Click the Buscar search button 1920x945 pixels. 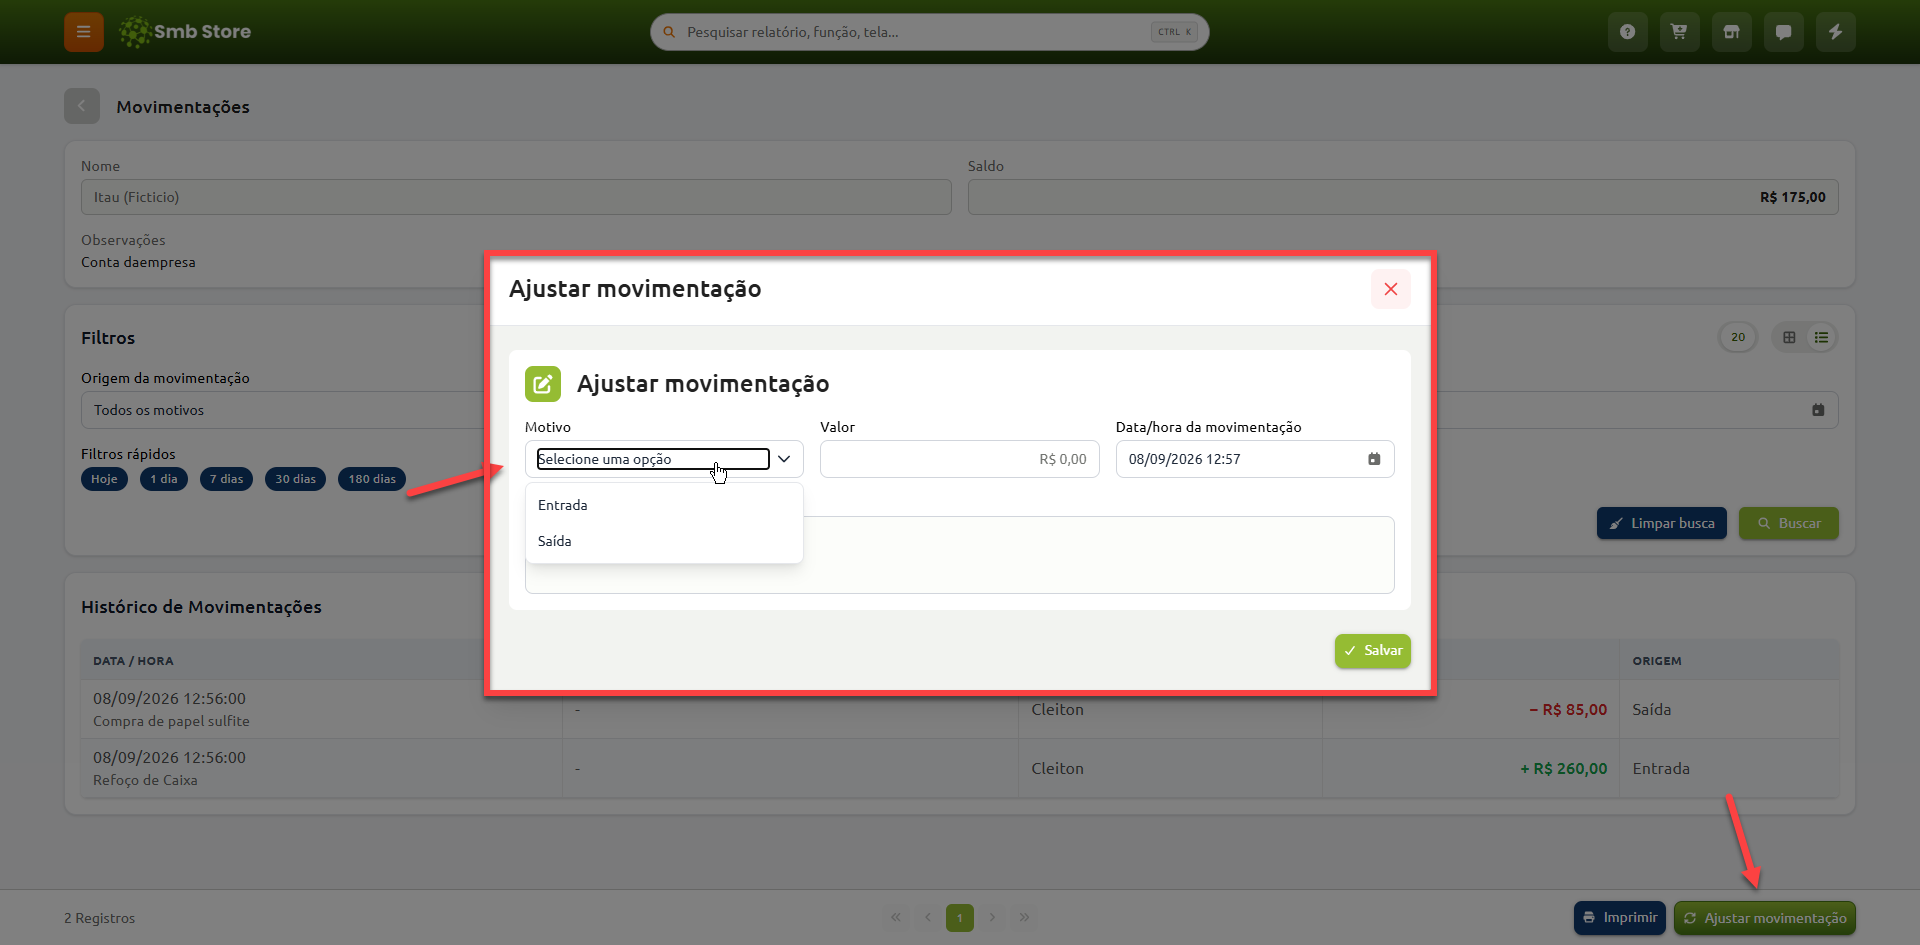coord(1789,523)
